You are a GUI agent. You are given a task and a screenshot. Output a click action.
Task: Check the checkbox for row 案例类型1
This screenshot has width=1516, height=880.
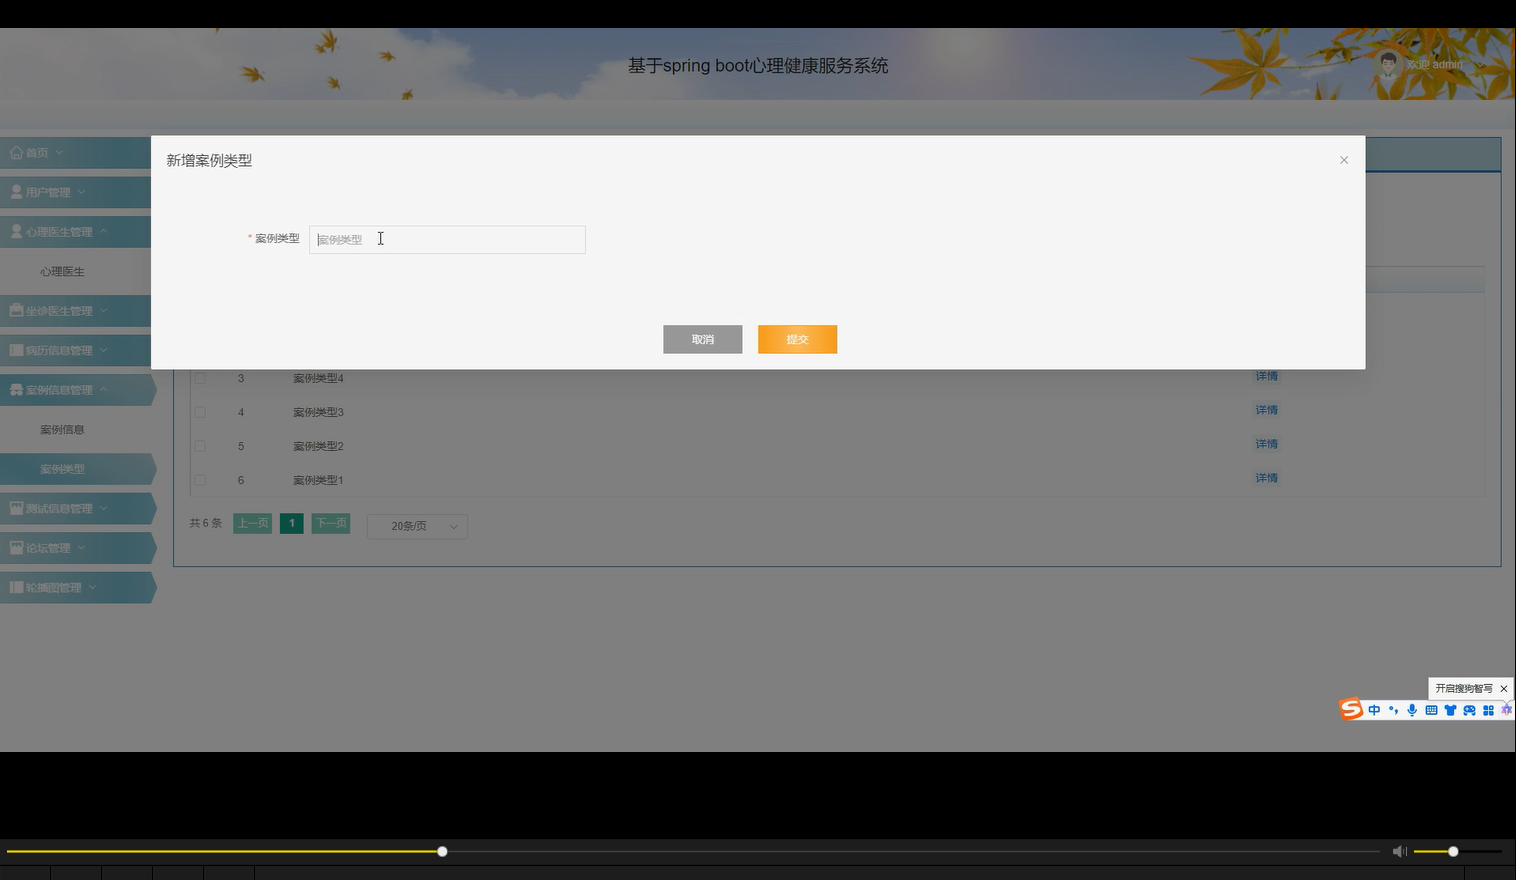tap(199, 480)
